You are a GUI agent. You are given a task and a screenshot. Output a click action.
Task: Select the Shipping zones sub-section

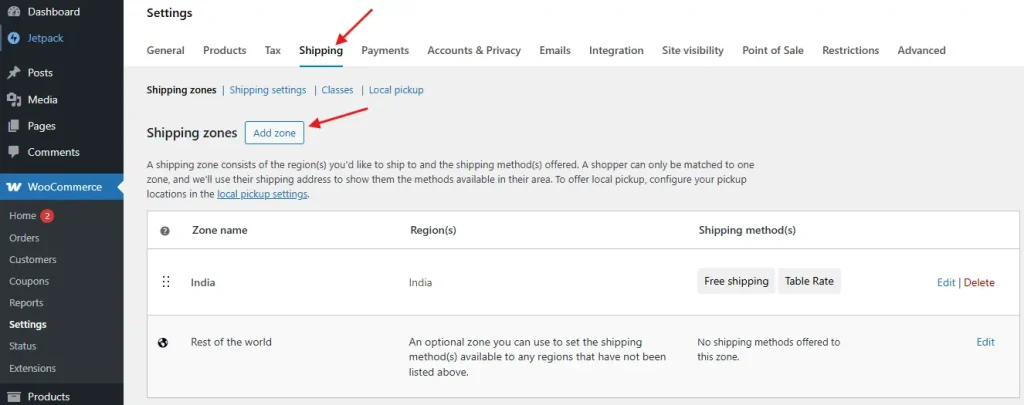(182, 90)
